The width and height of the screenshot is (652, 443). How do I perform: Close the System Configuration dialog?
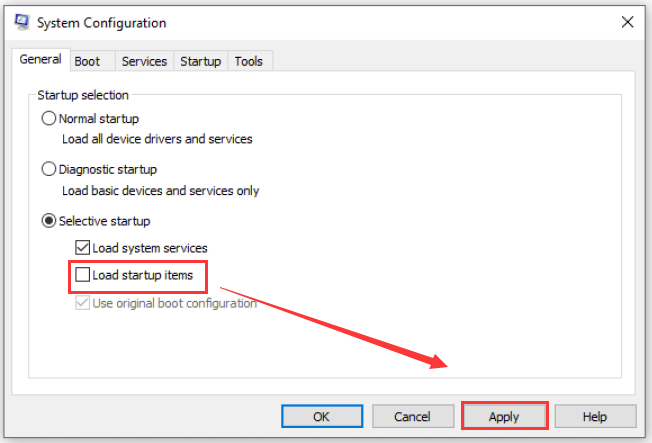[x=627, y=22]
